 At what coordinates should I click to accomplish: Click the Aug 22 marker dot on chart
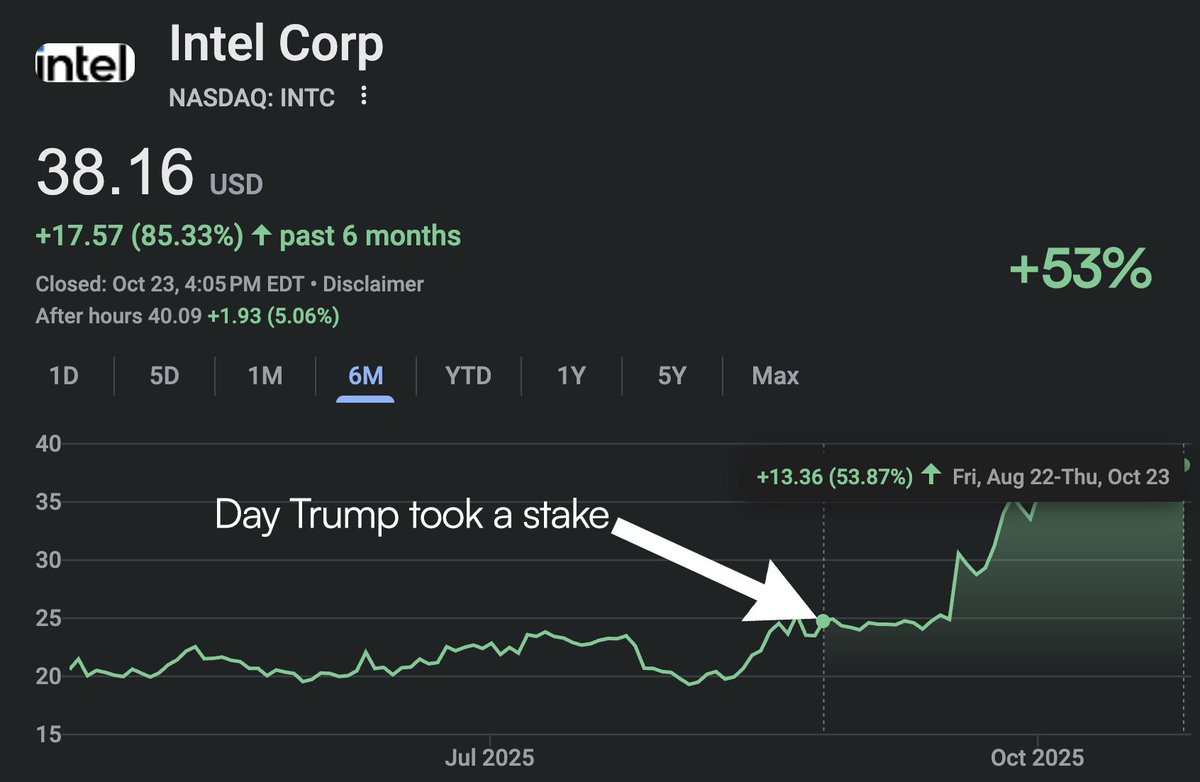(x=823, y=621)
